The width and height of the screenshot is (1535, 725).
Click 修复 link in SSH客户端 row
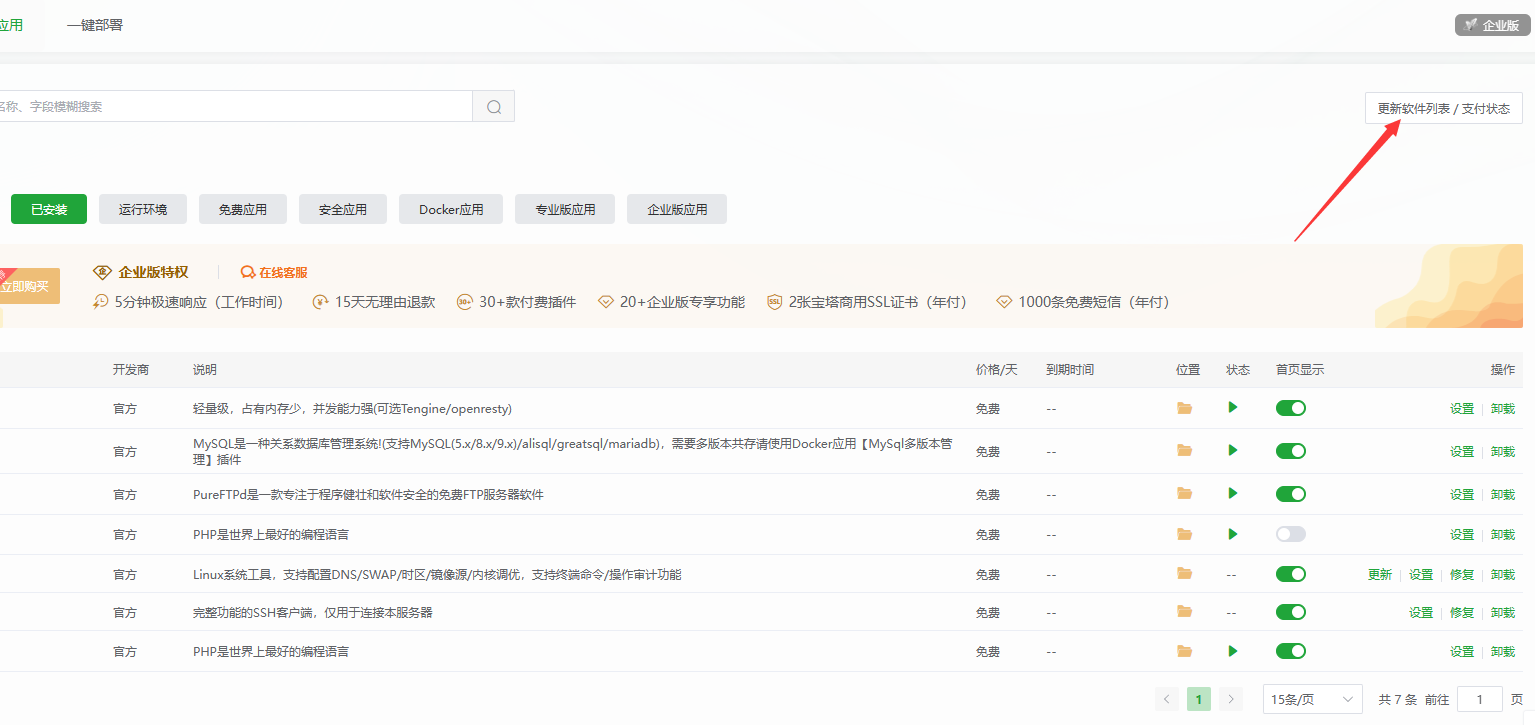pos(1462,612)
